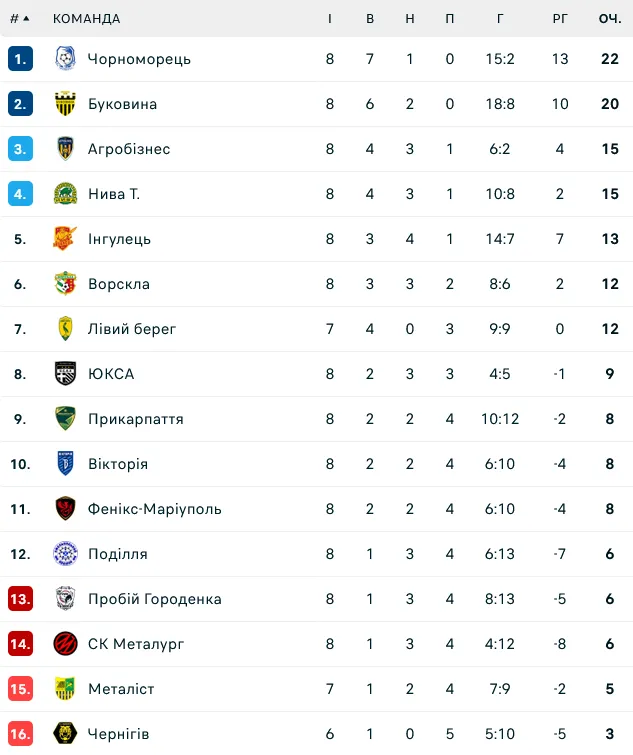The width and height of the screenshot is (633, 755).
Task: Click the Чорноморець club logo
Action: click(x=65, y=59)
